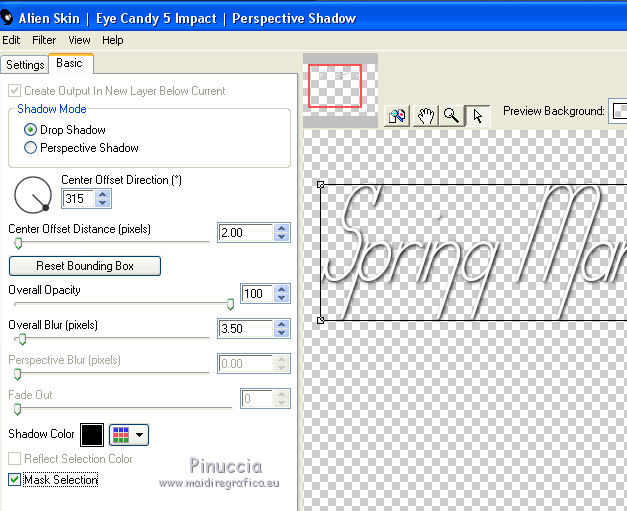Click the Overall Opacity value field
This screenshot has width=627, height=511.
258,294
